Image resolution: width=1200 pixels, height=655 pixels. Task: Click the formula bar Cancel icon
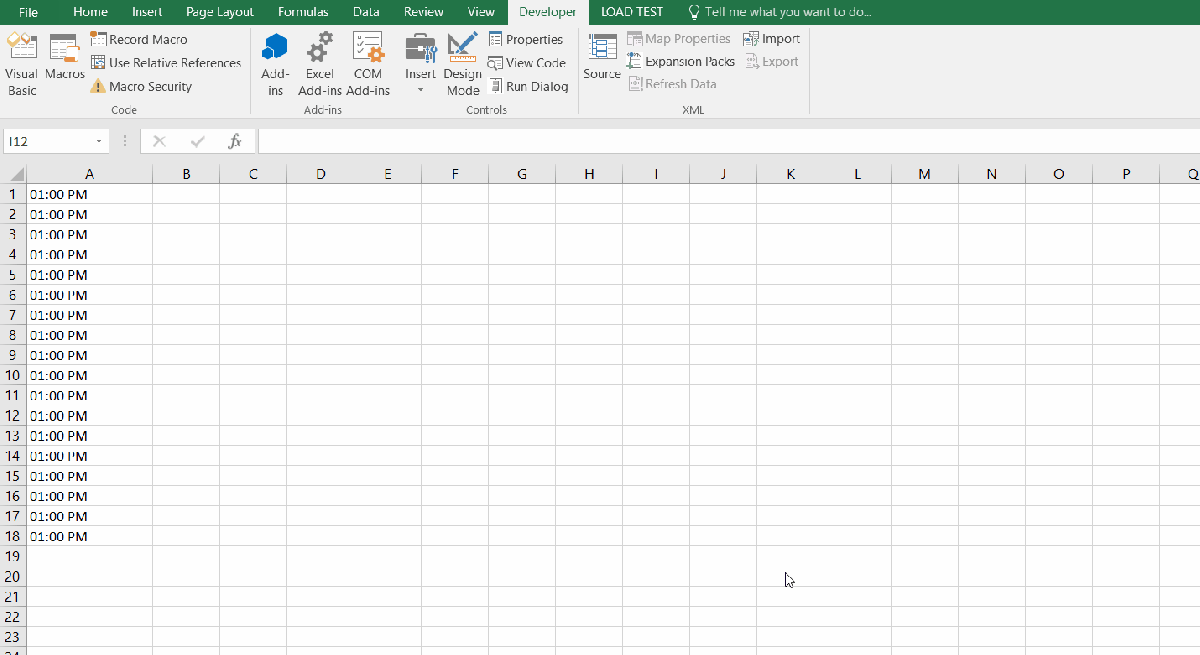159,142
